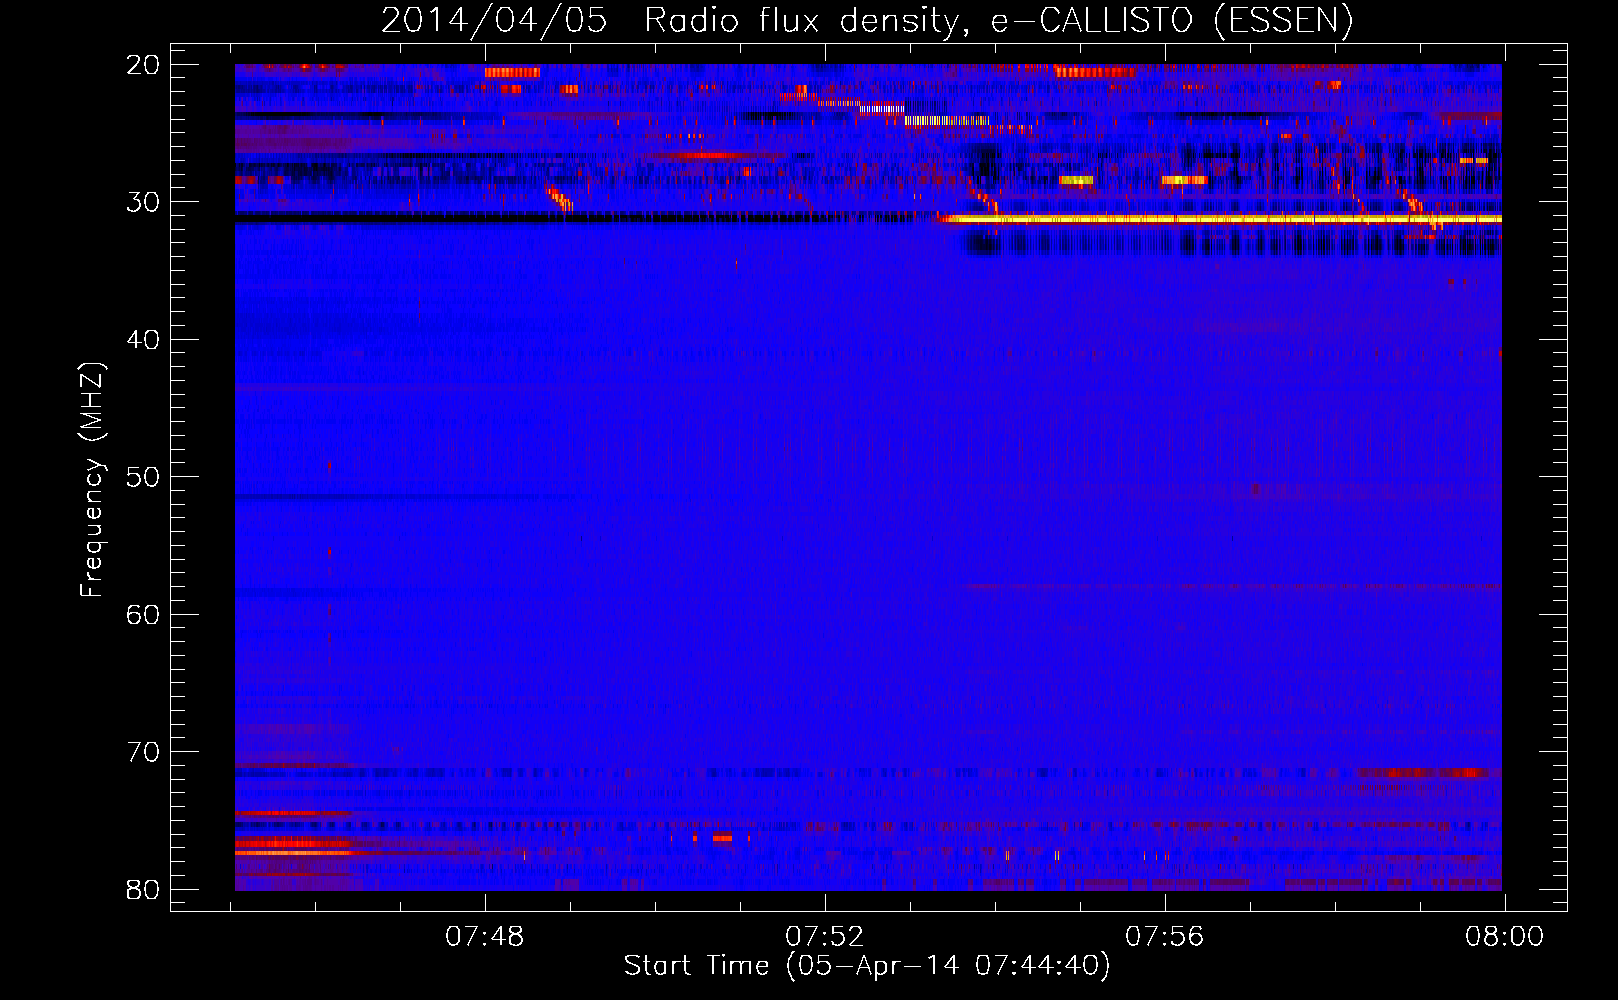
Task: Click the plot title '2014/04/05 Radio flux density, e-CALLISTO (ESSEN)'
Action: [x=867, y=20]
